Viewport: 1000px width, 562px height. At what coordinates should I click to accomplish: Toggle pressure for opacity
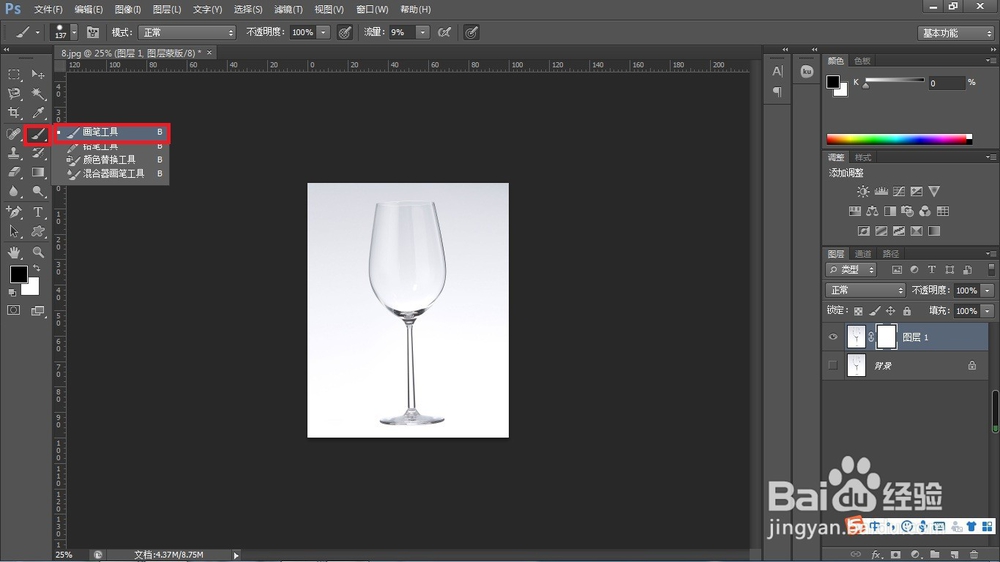click(x=345, y=32)
